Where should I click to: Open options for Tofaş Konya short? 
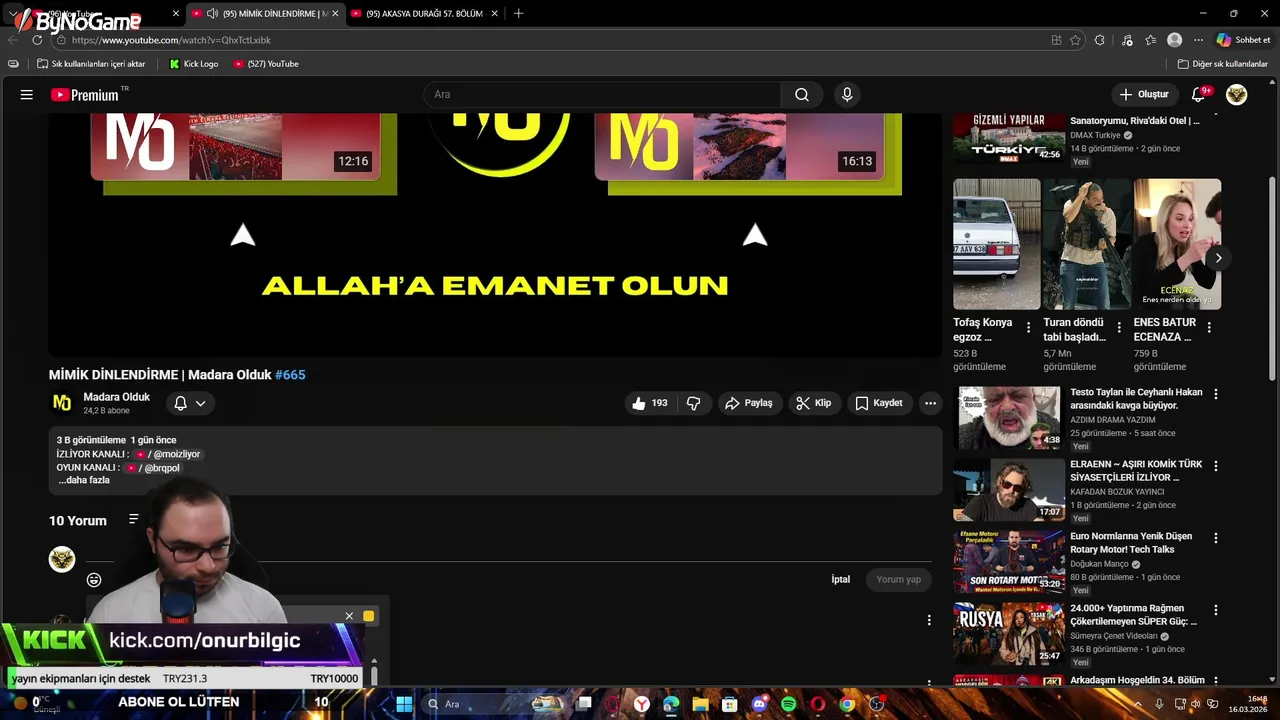pos(1028,327)
